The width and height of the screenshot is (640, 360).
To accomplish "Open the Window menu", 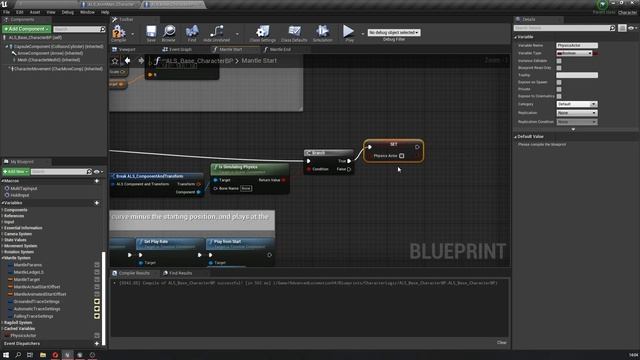I will click(87, 12).
